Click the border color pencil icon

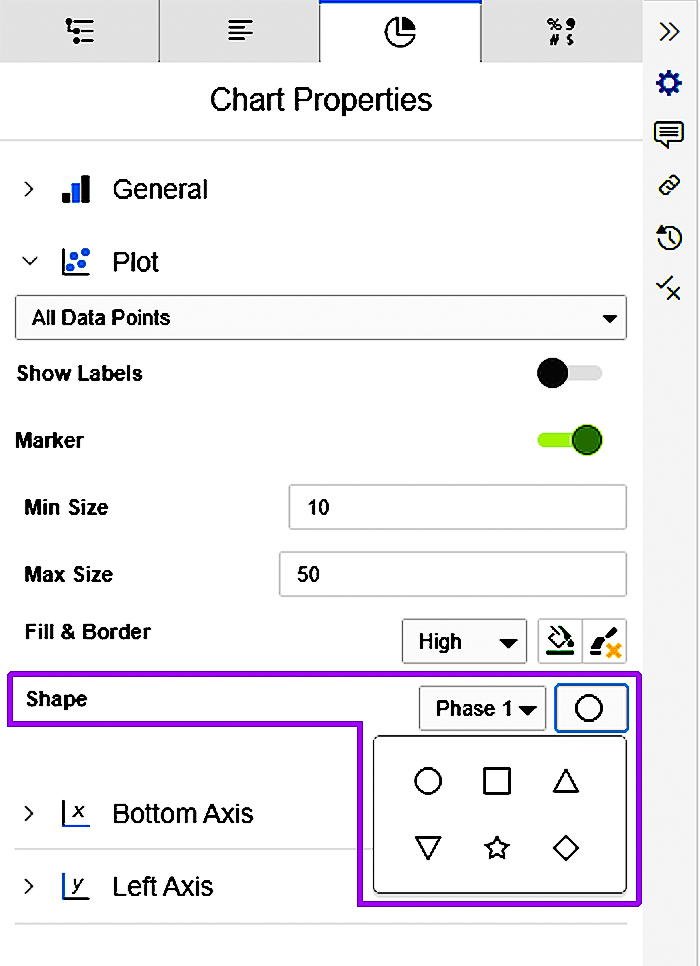click(x=604, y=641)
